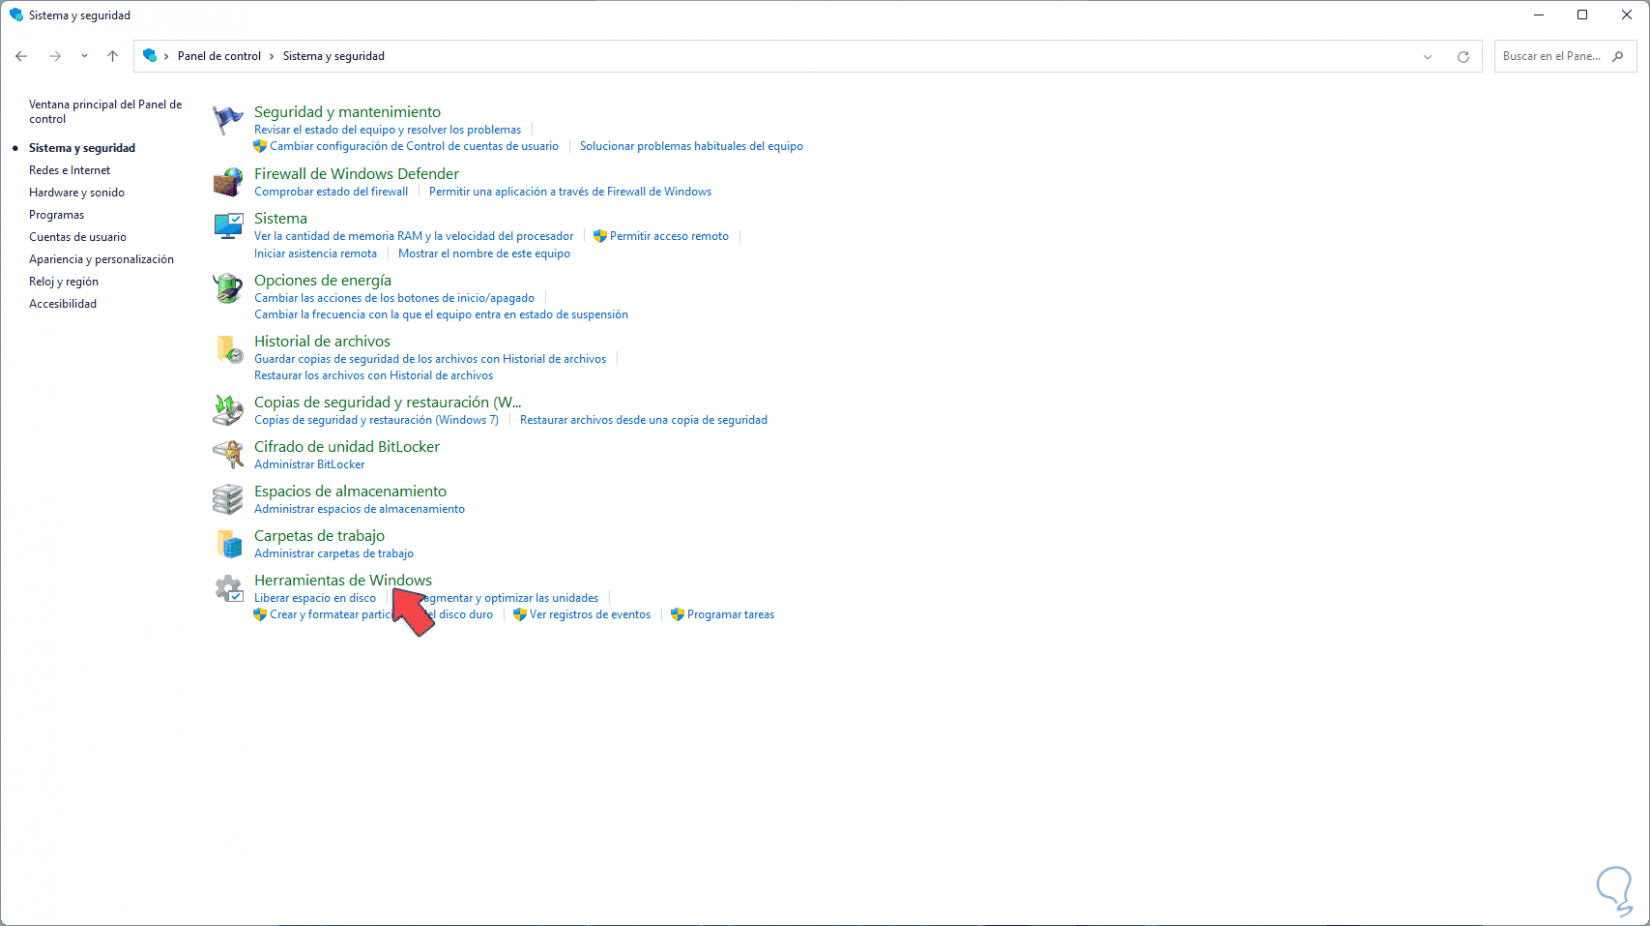Click Restaurar los archivos con Historial de archivos
1650x926 pixels.
373,376
